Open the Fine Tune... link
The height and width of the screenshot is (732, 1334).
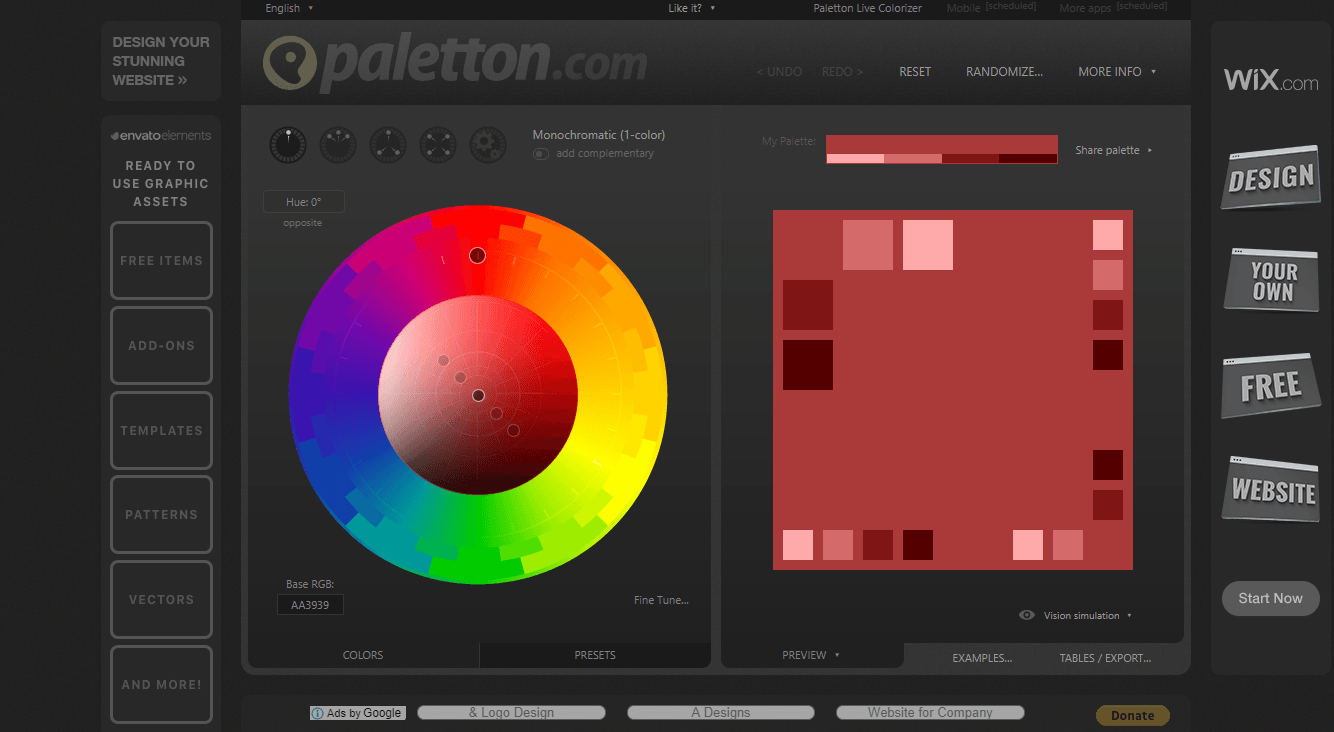661,600
